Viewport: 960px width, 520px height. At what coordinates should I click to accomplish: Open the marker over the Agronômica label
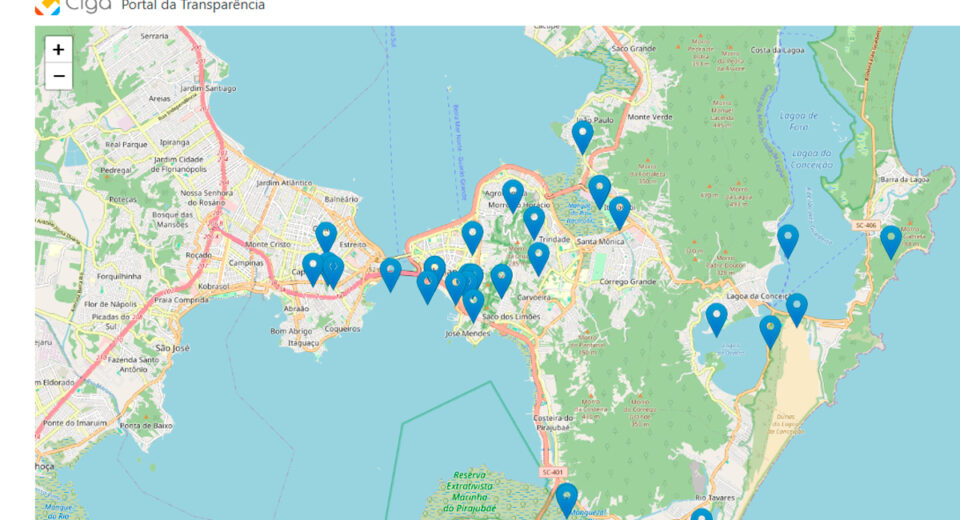point(513,196)
